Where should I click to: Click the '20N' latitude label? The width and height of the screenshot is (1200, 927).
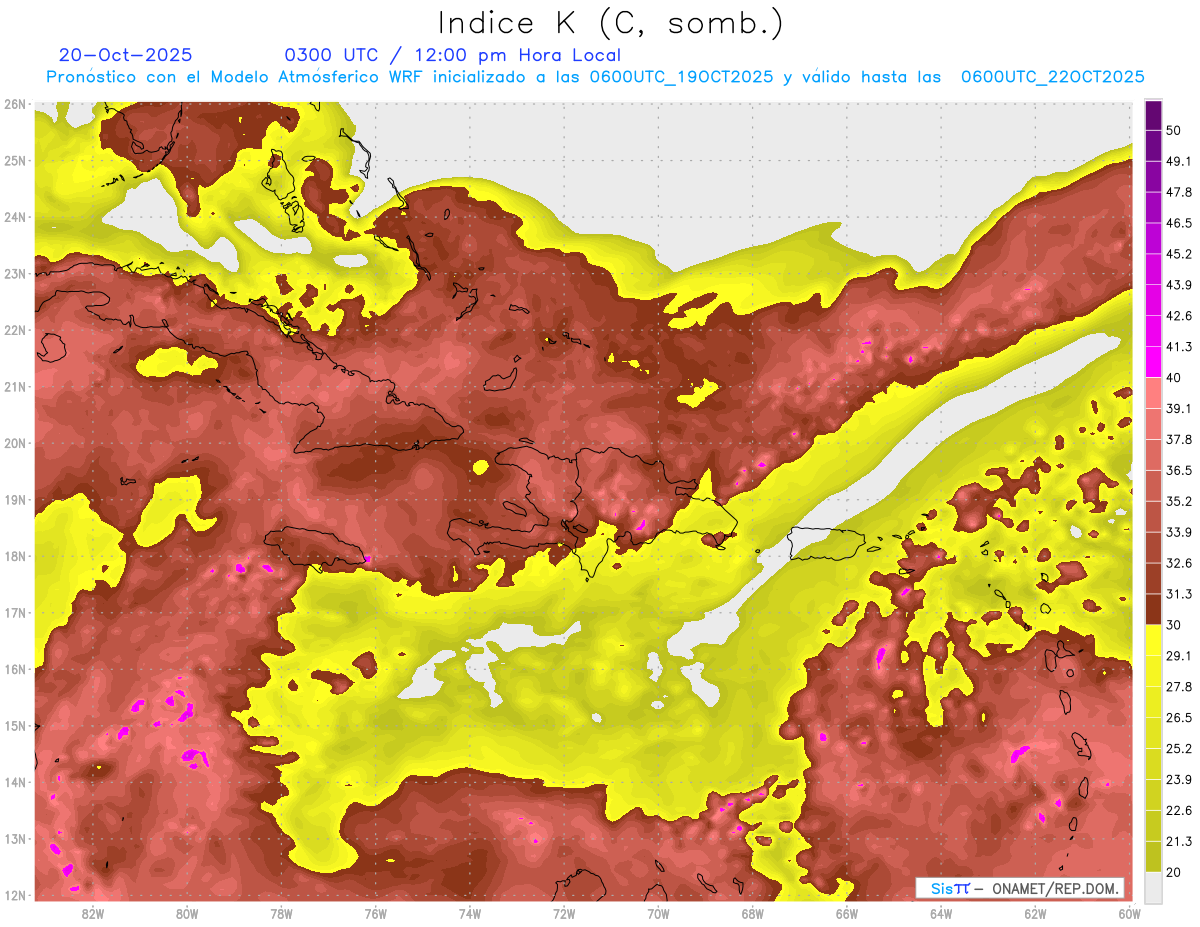click(x=15, y=443)
